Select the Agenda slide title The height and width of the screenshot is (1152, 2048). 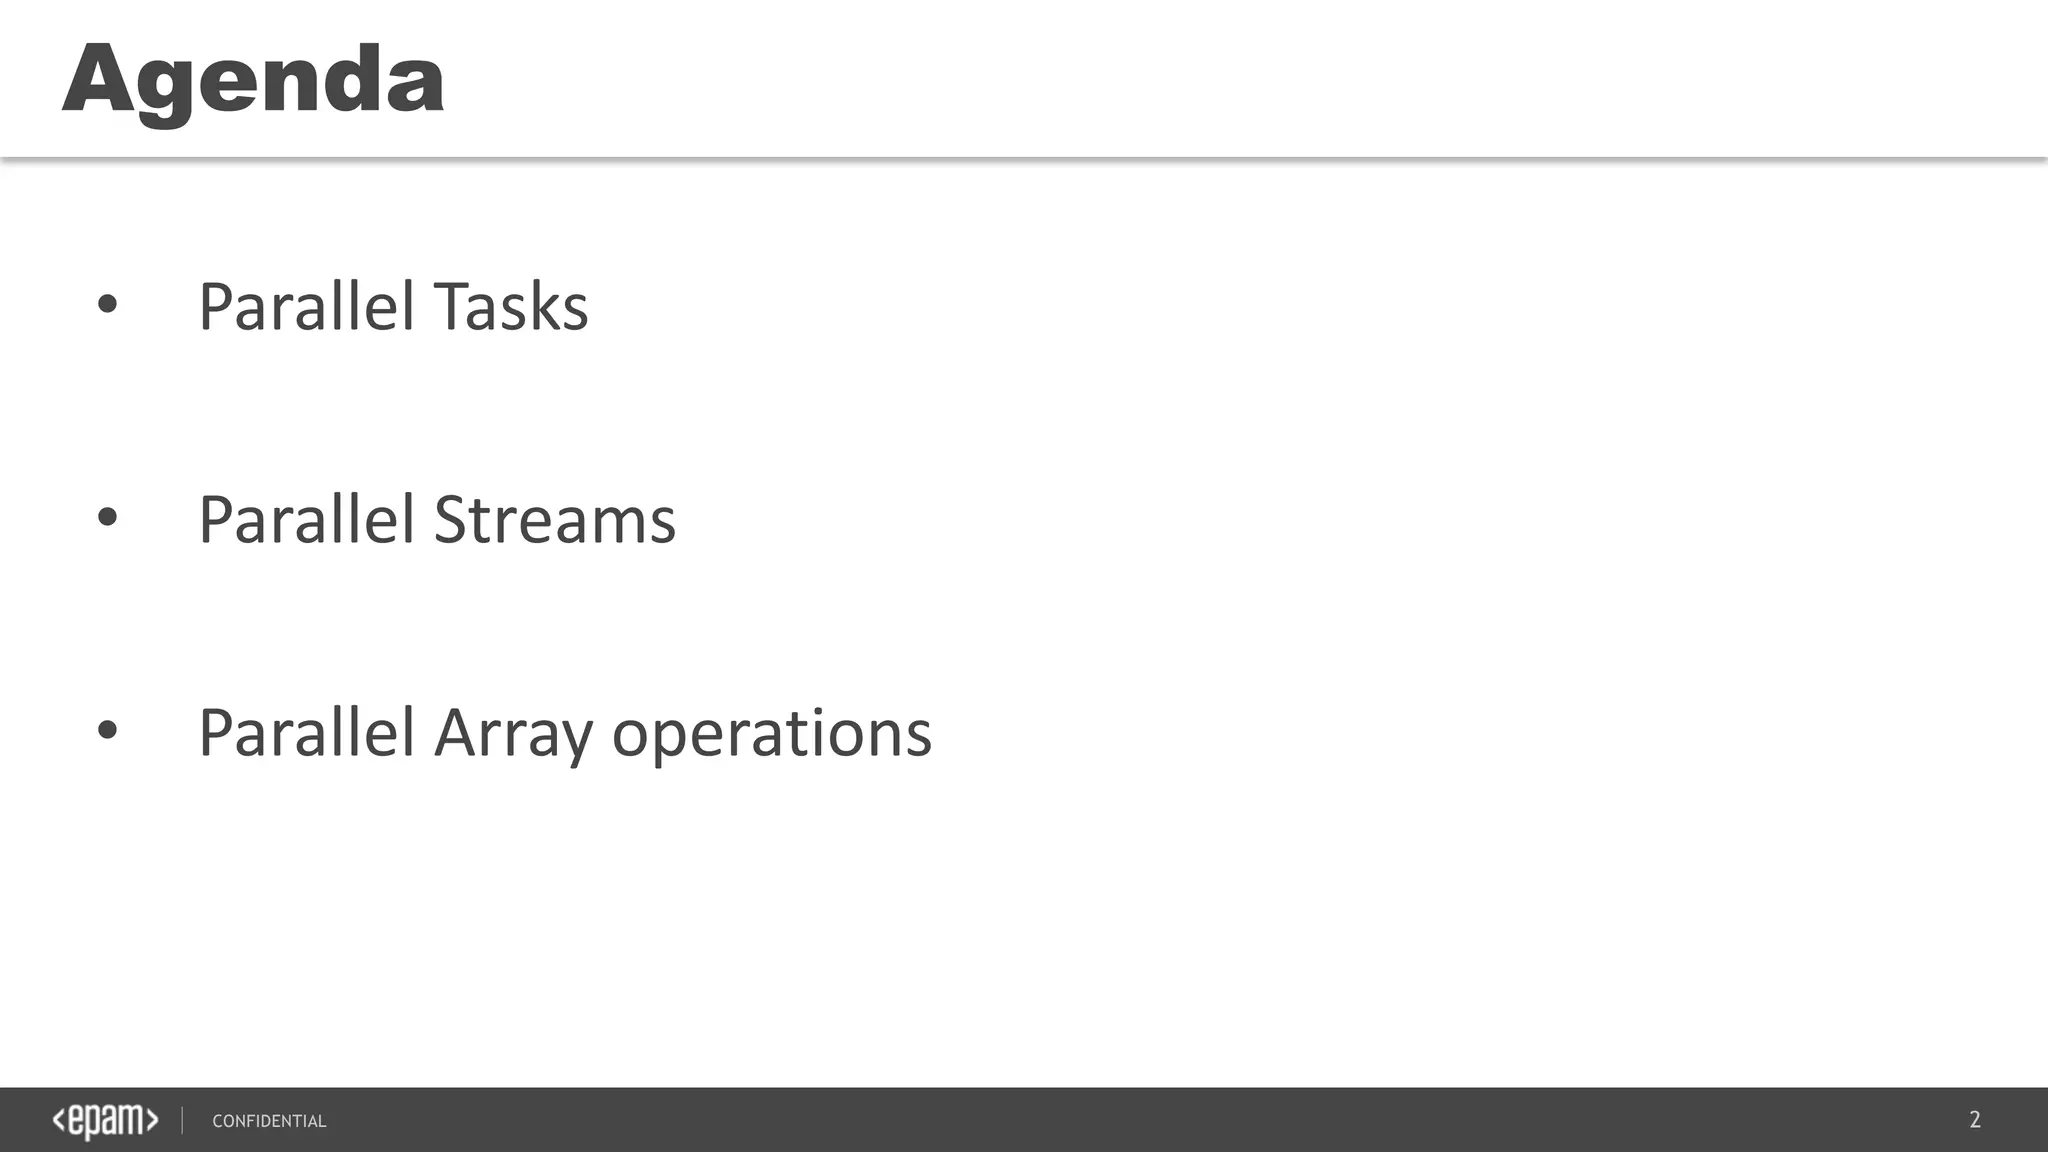point(253,80)
